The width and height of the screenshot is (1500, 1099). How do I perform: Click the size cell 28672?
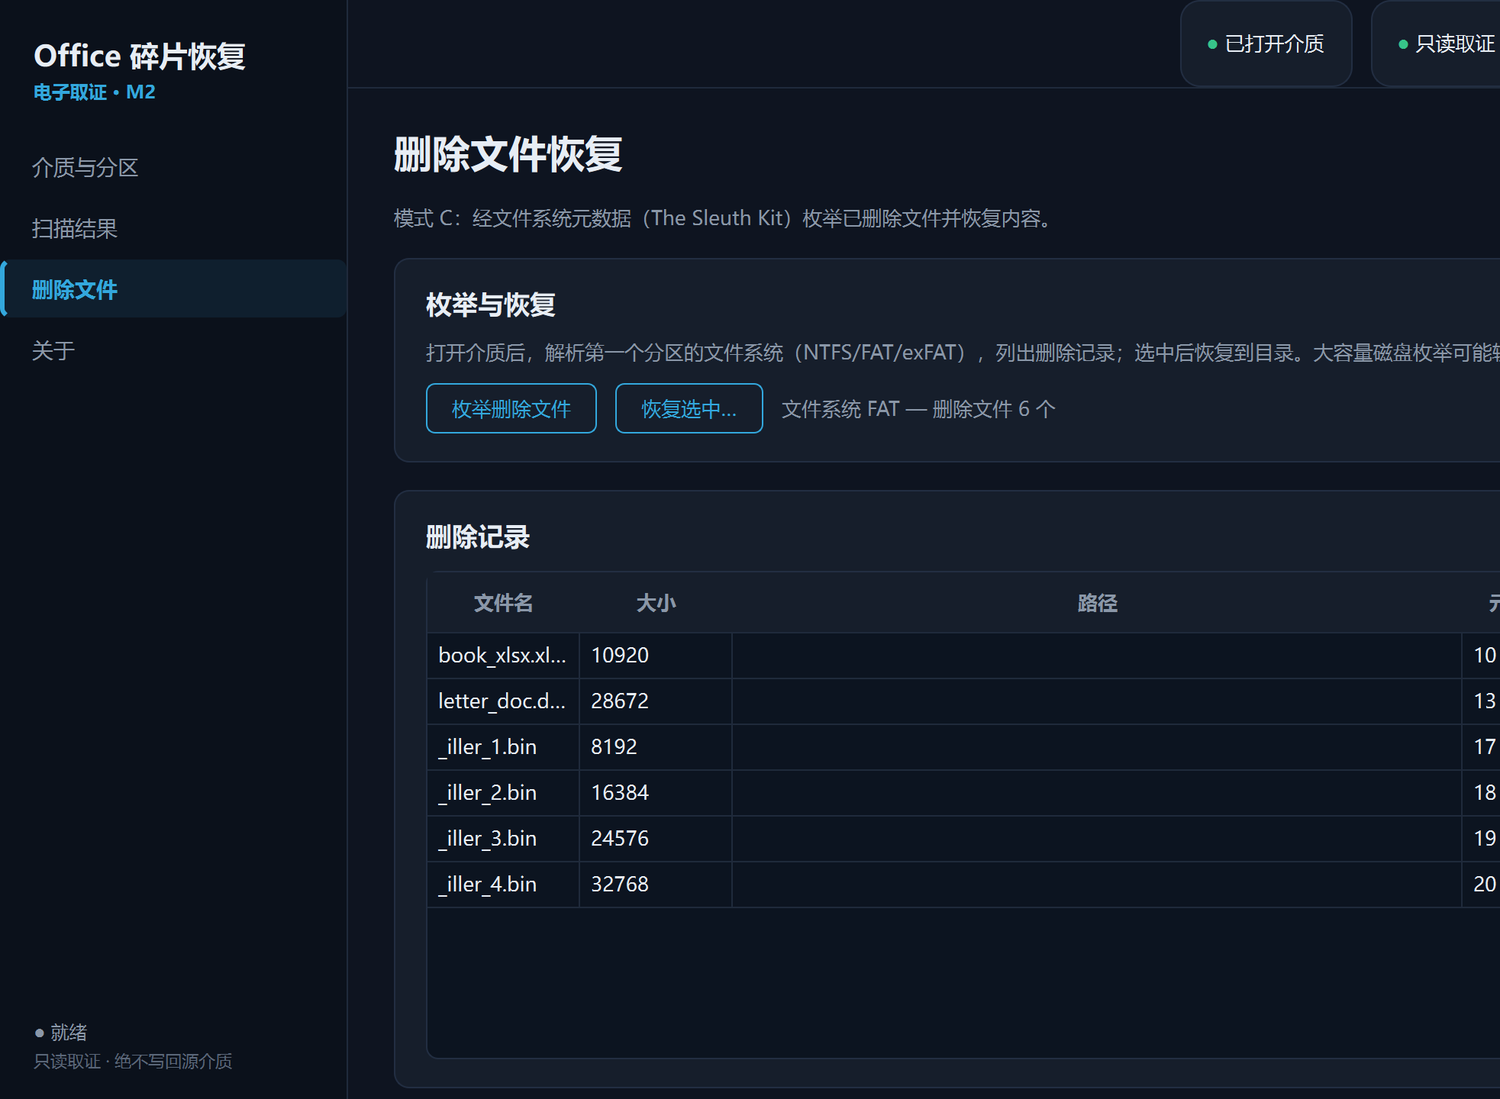(x=656, y=701)
